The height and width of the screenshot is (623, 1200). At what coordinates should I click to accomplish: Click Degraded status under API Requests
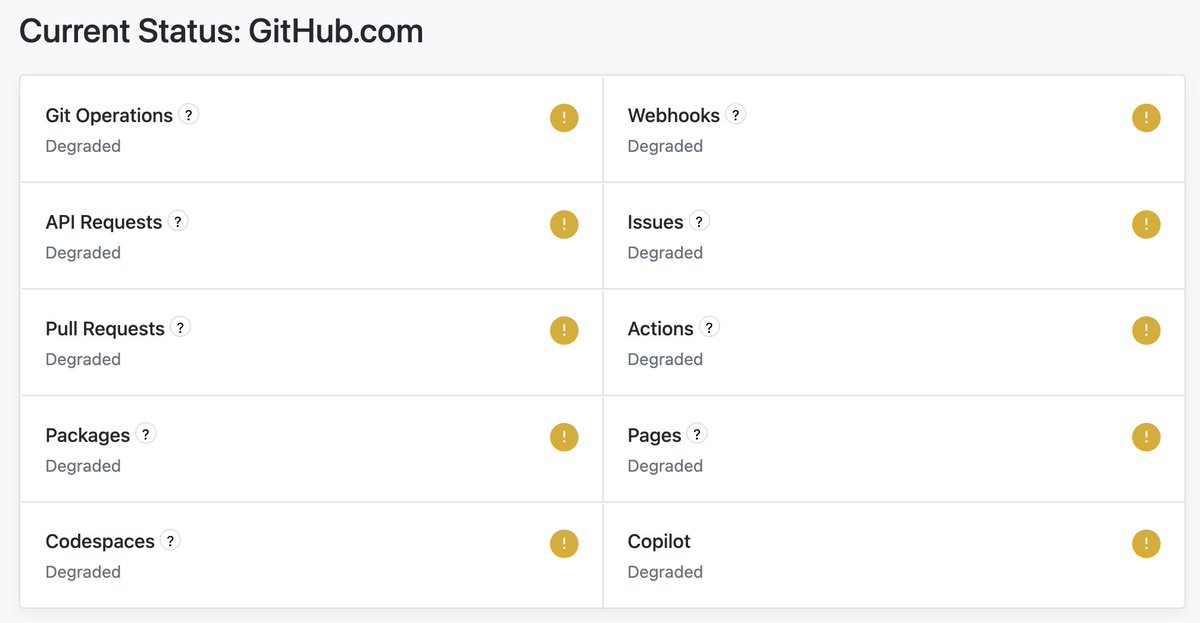coord(83,253)
